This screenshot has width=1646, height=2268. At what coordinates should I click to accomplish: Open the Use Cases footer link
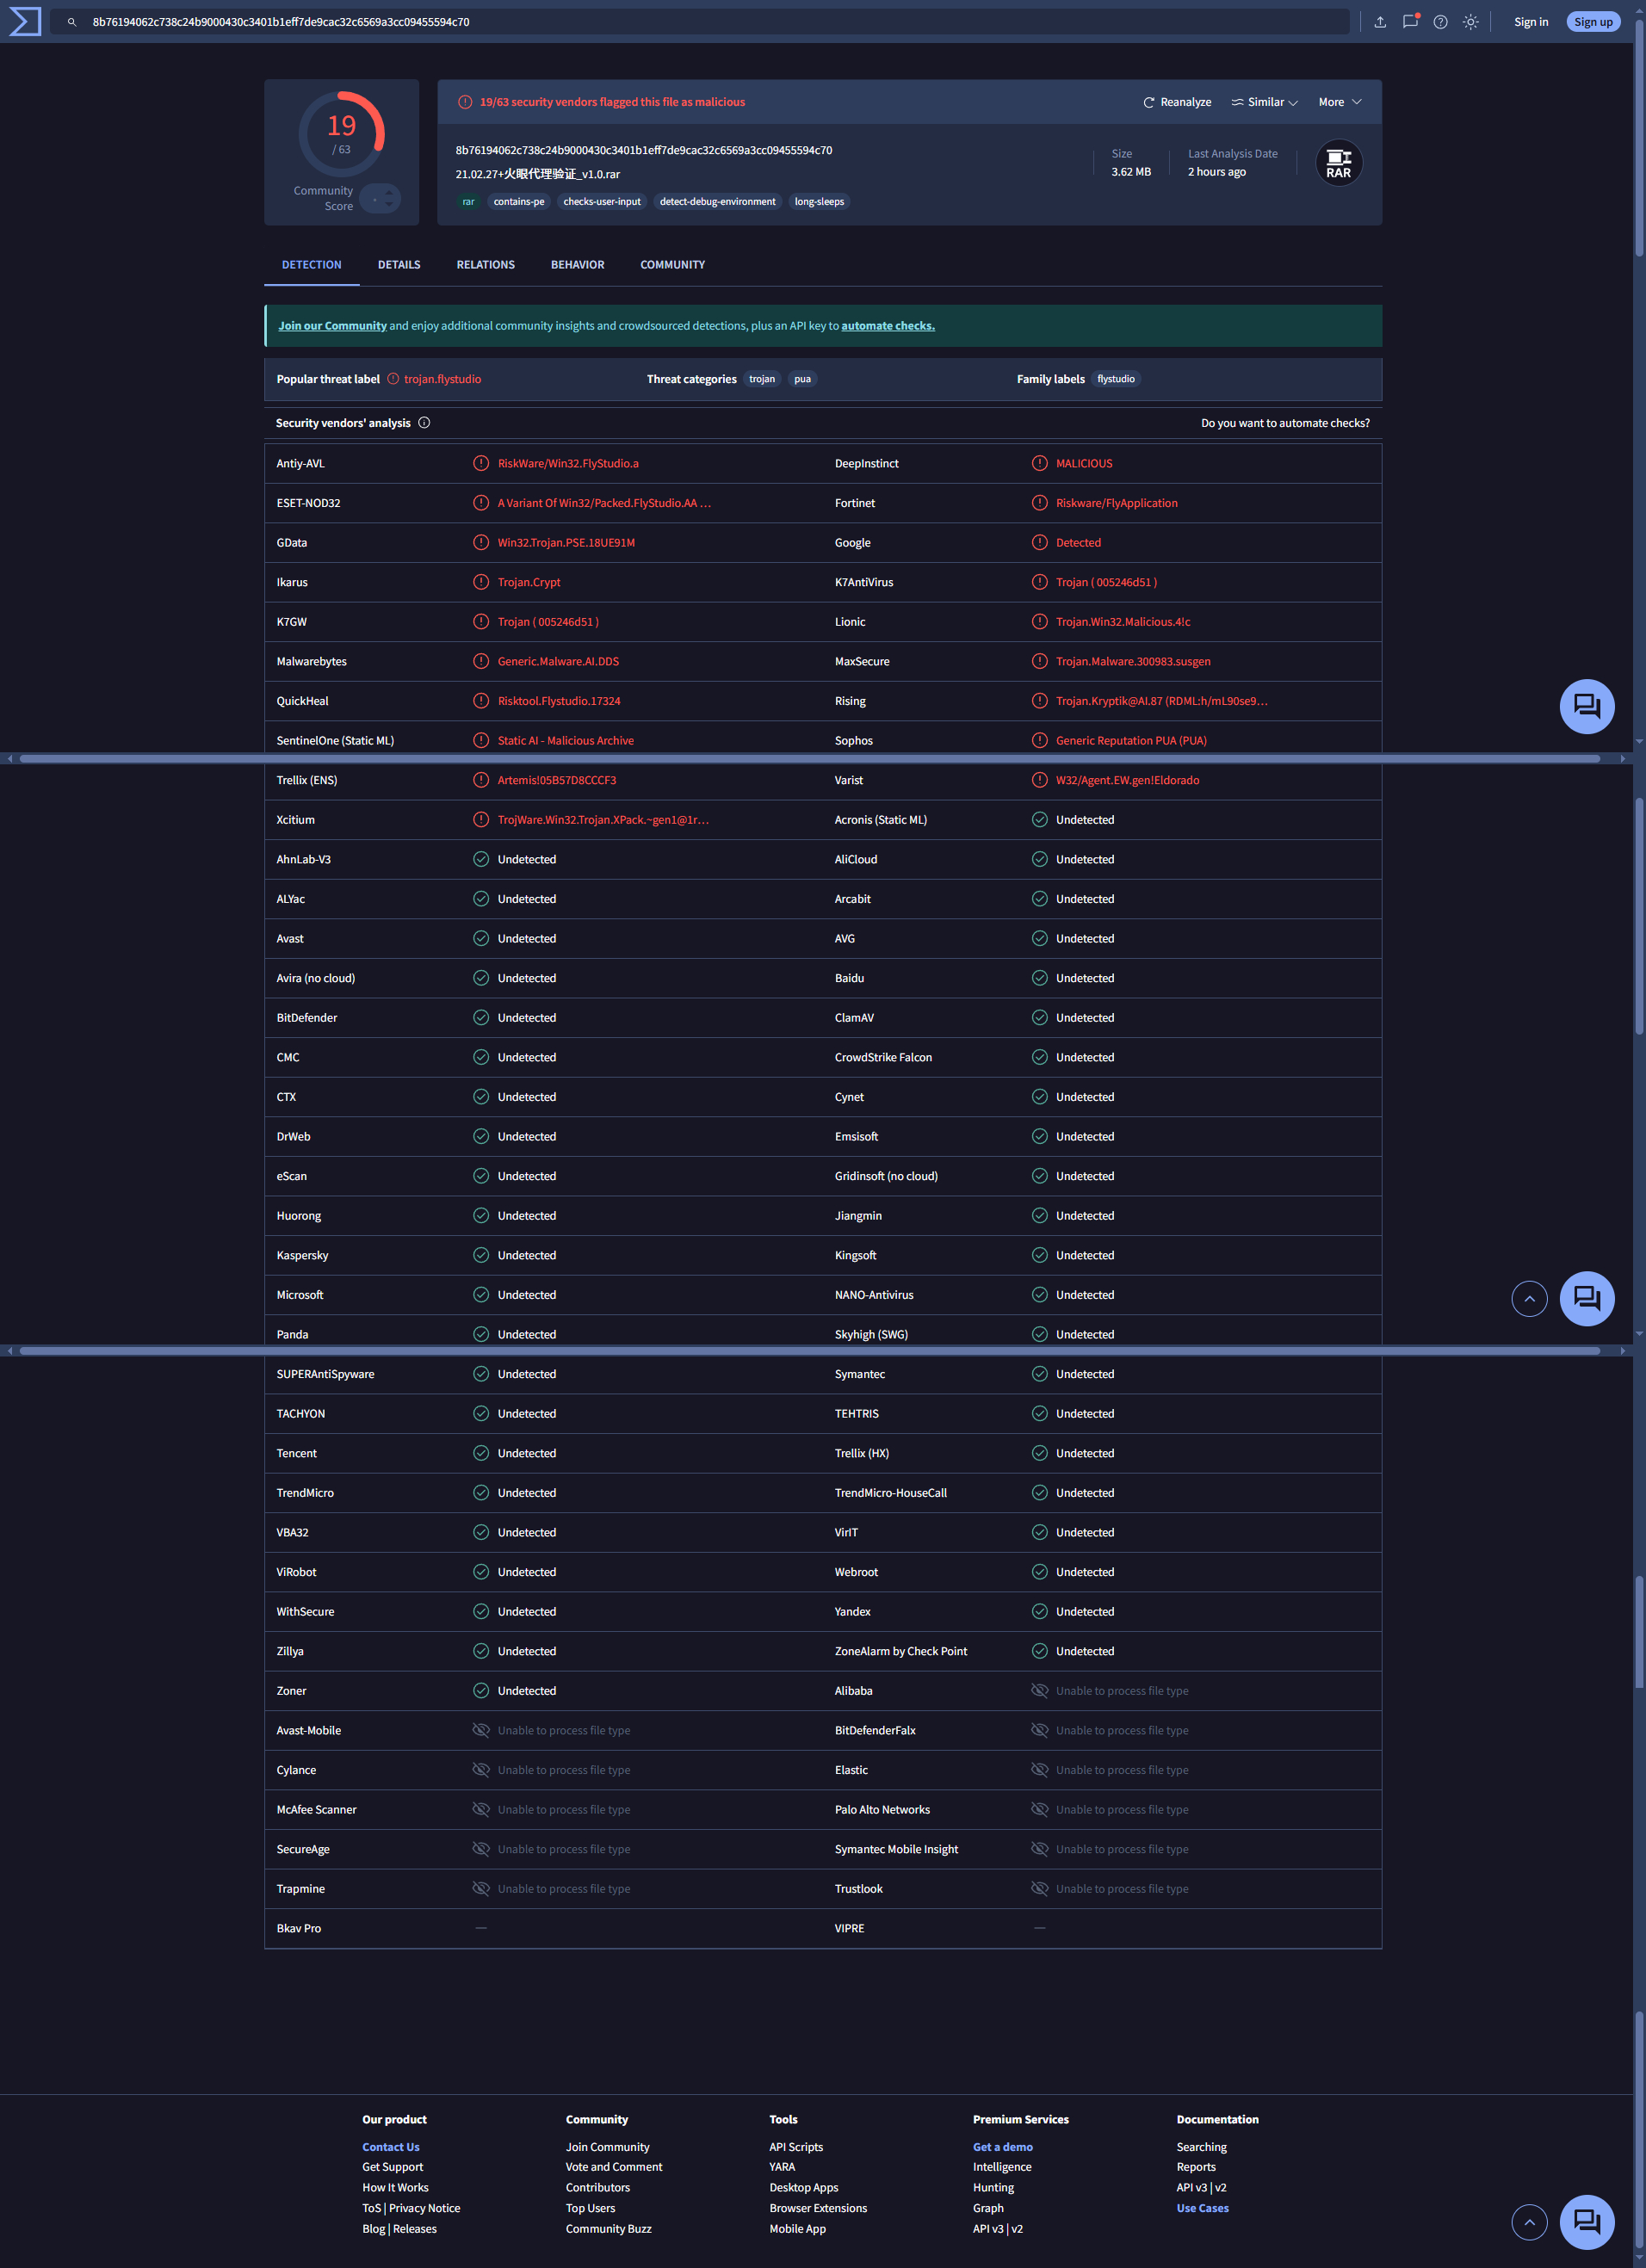click(x=1203, y=2208)
